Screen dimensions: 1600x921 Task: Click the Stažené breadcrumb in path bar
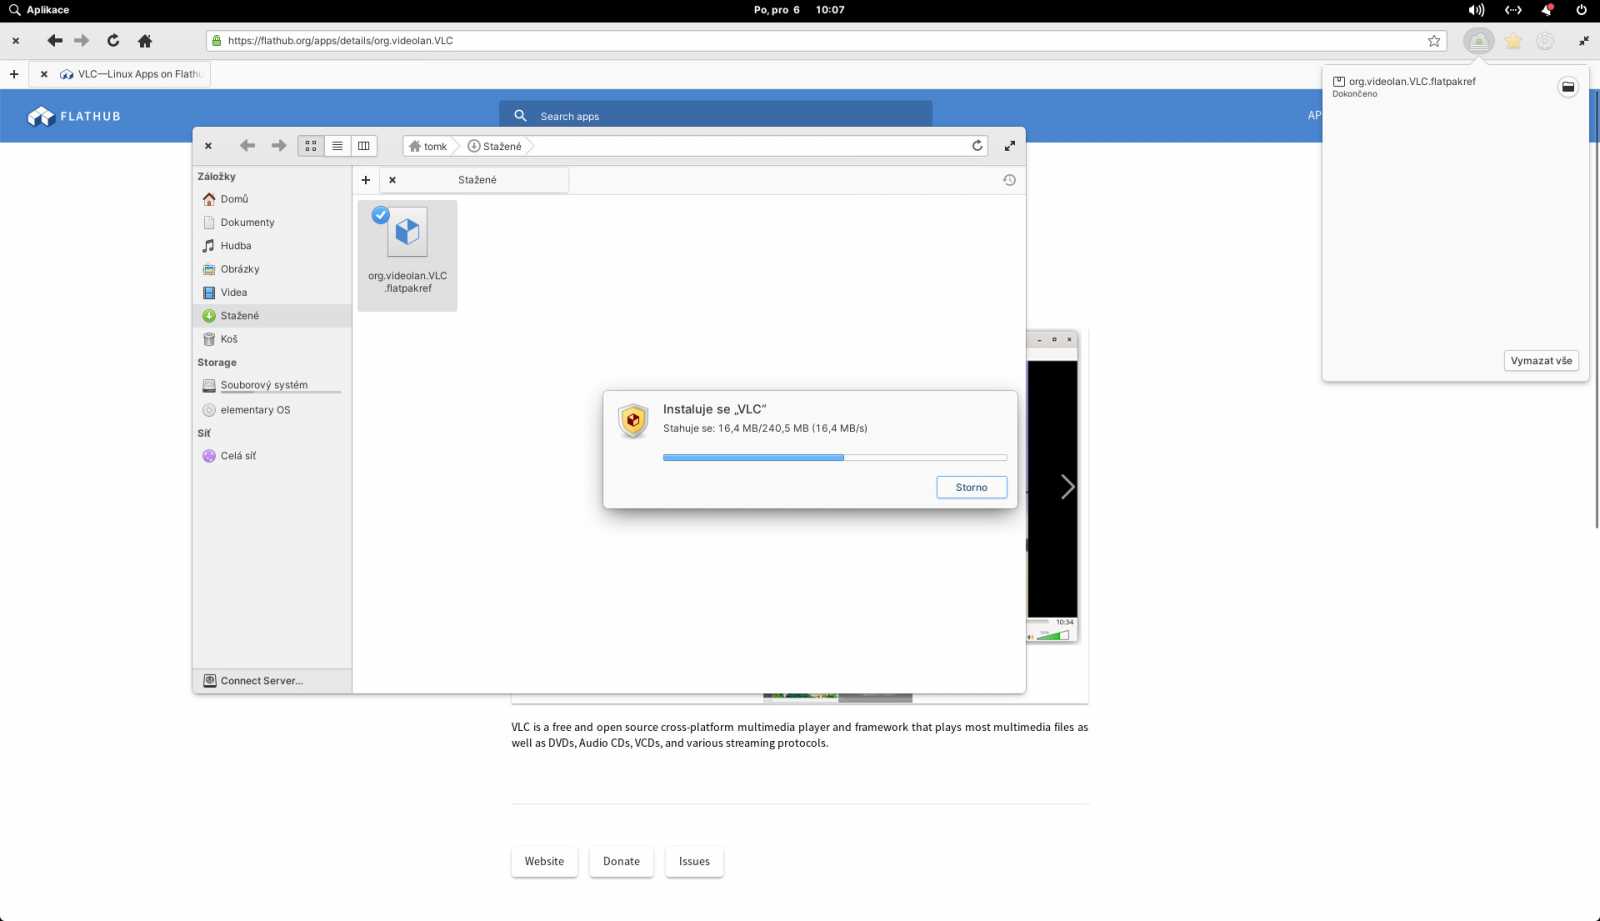(x=495, y=146)
